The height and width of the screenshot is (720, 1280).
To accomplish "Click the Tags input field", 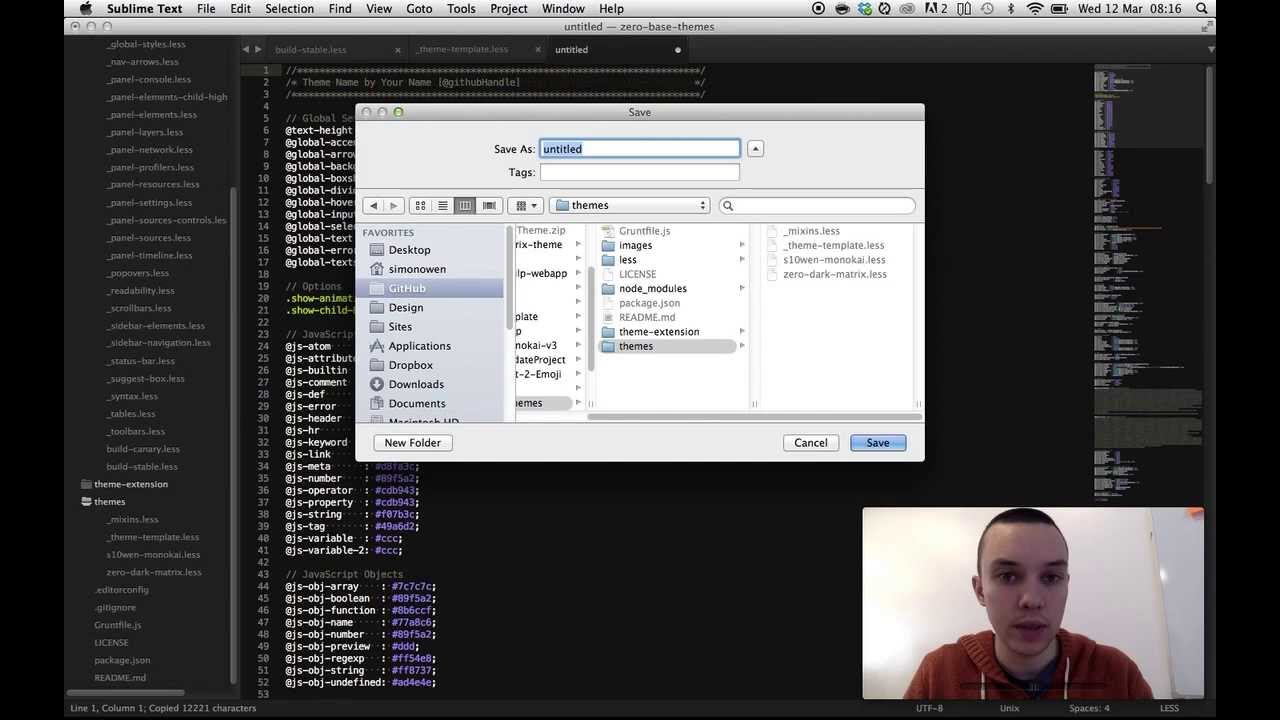I will click(x=640, y=172).
